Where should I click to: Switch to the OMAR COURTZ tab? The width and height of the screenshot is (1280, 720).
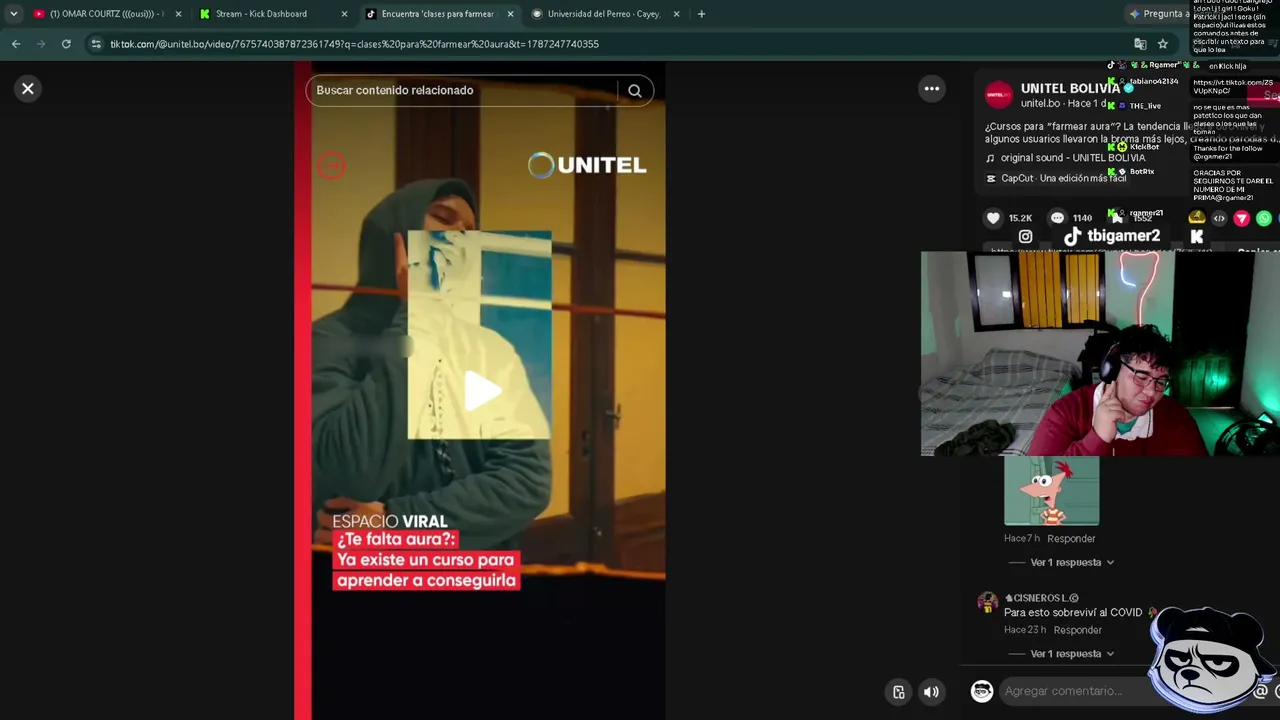pyautogui.click(x=106, y=14)
